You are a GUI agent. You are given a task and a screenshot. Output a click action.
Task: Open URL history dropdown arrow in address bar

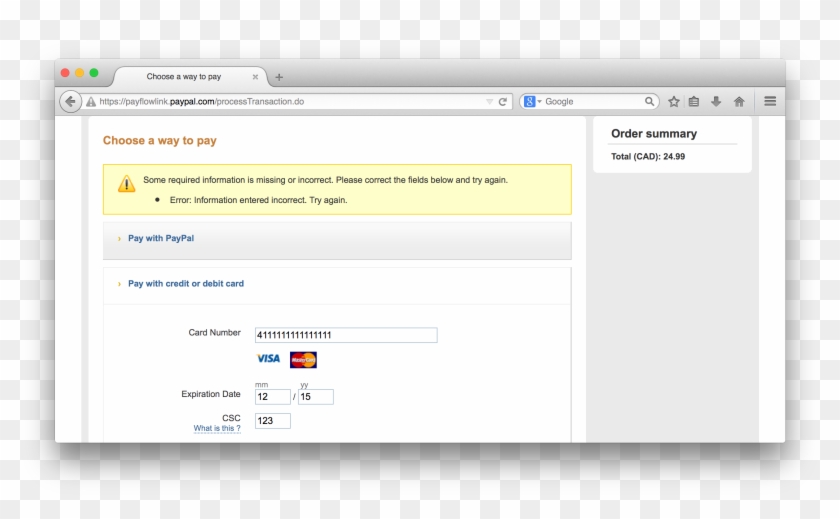point(489,101)
